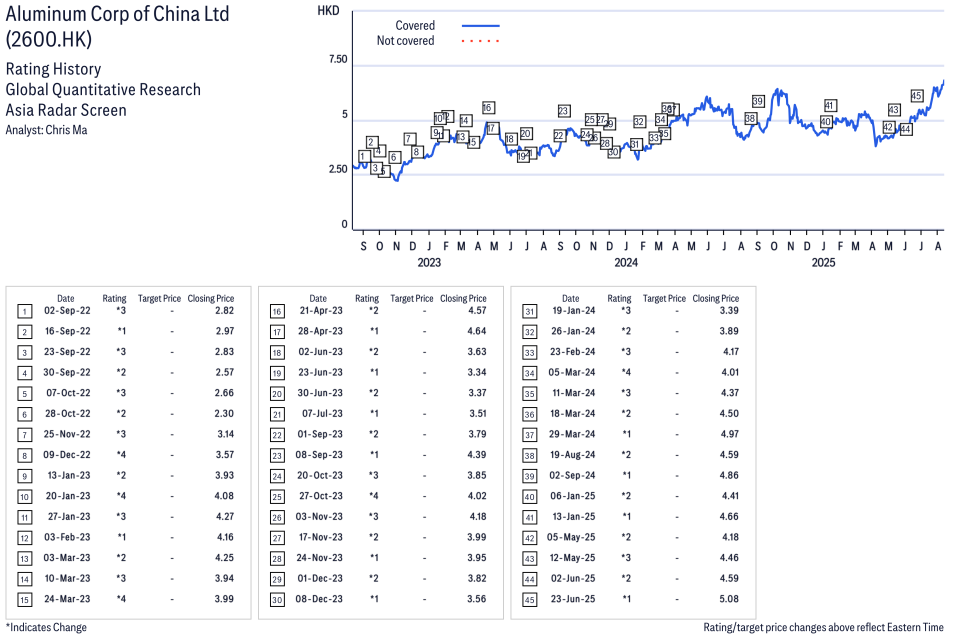The width and height of the screenshot is (955, 634).
Task: Click the numbered box 31 beside 19-Jan-24
Action: point(530,312)
